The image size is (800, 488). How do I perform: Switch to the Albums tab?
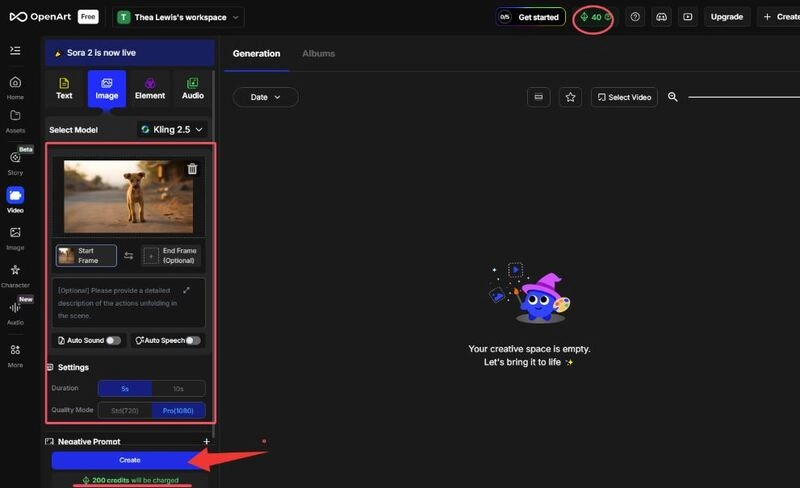click(318, 53)
